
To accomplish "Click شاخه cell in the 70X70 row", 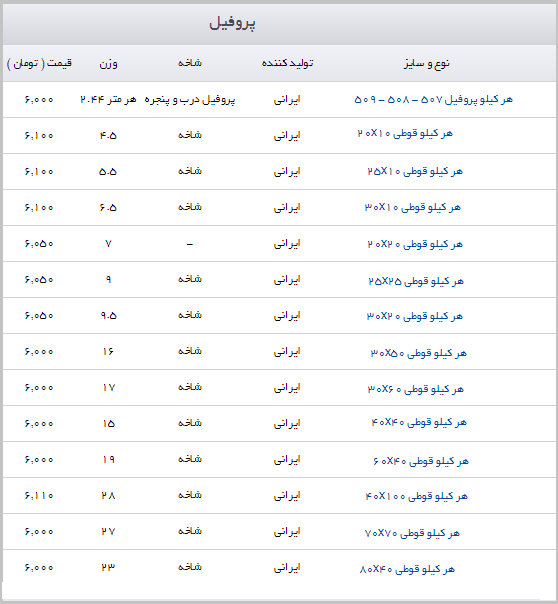I will coord(190,531).
